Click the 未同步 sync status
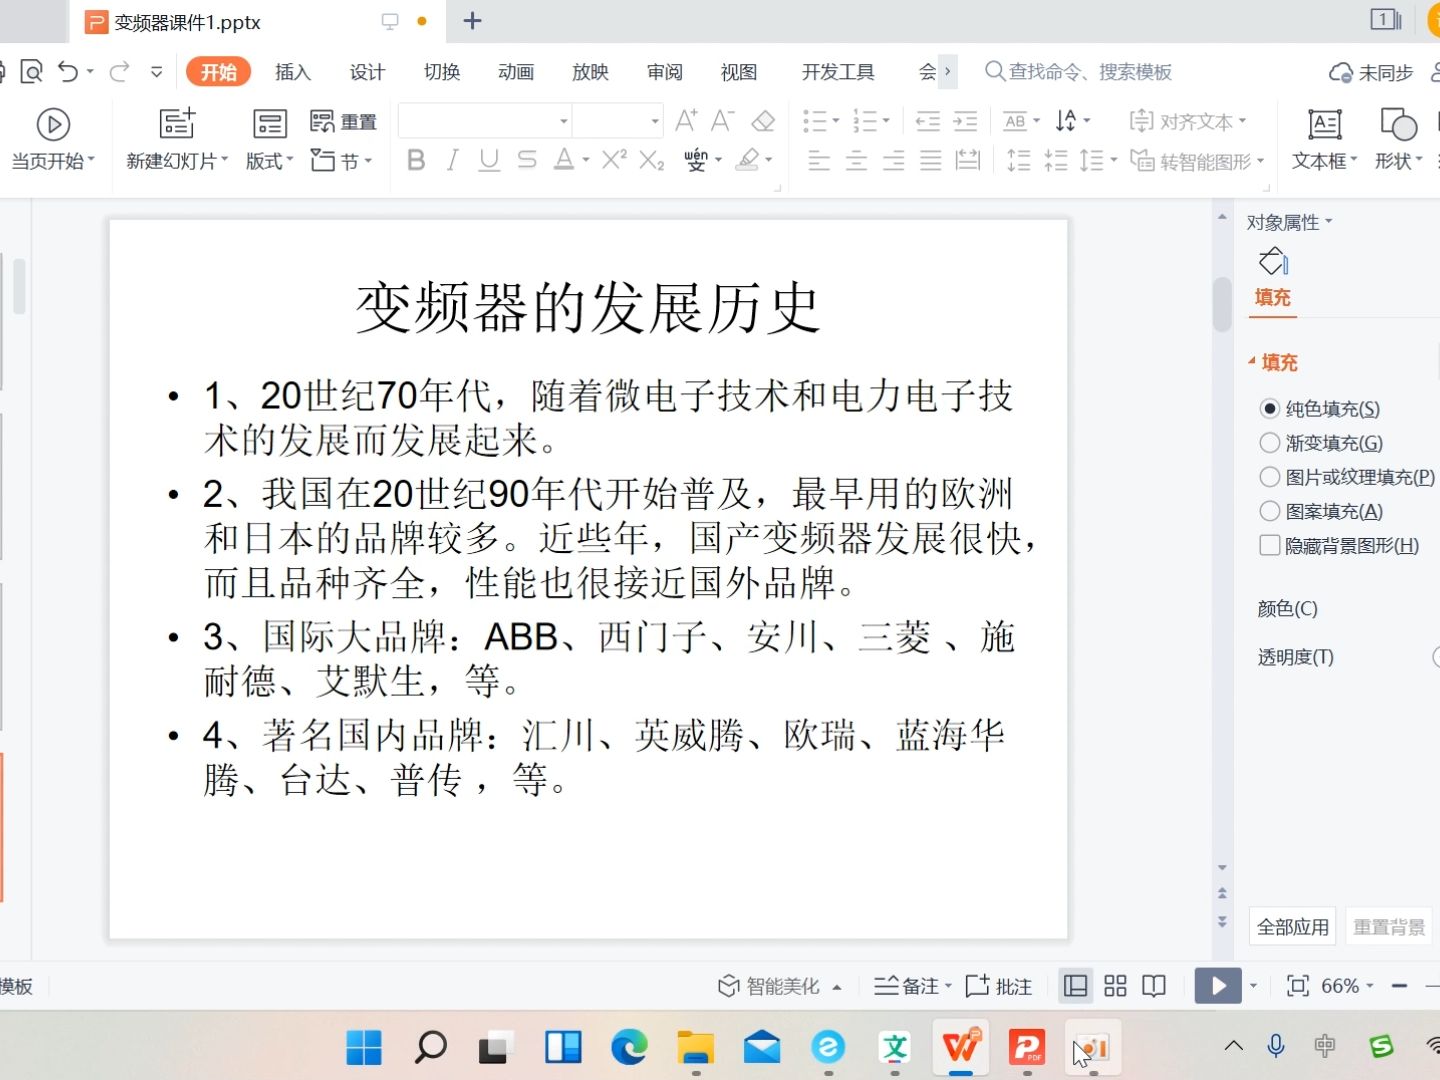The image size is (1440, 1080). pos(1371,72)
